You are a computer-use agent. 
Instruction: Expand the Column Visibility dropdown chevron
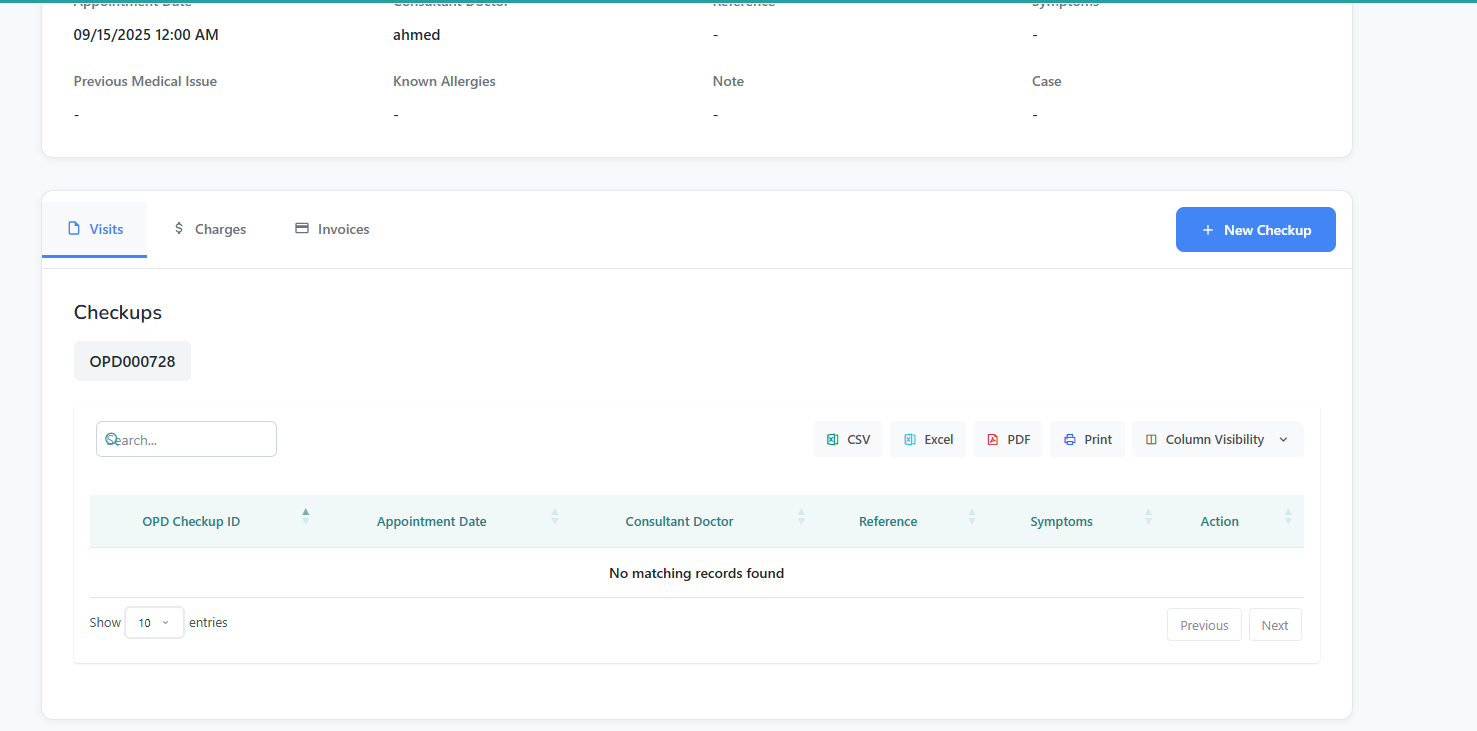click(x=1283, y=440)
